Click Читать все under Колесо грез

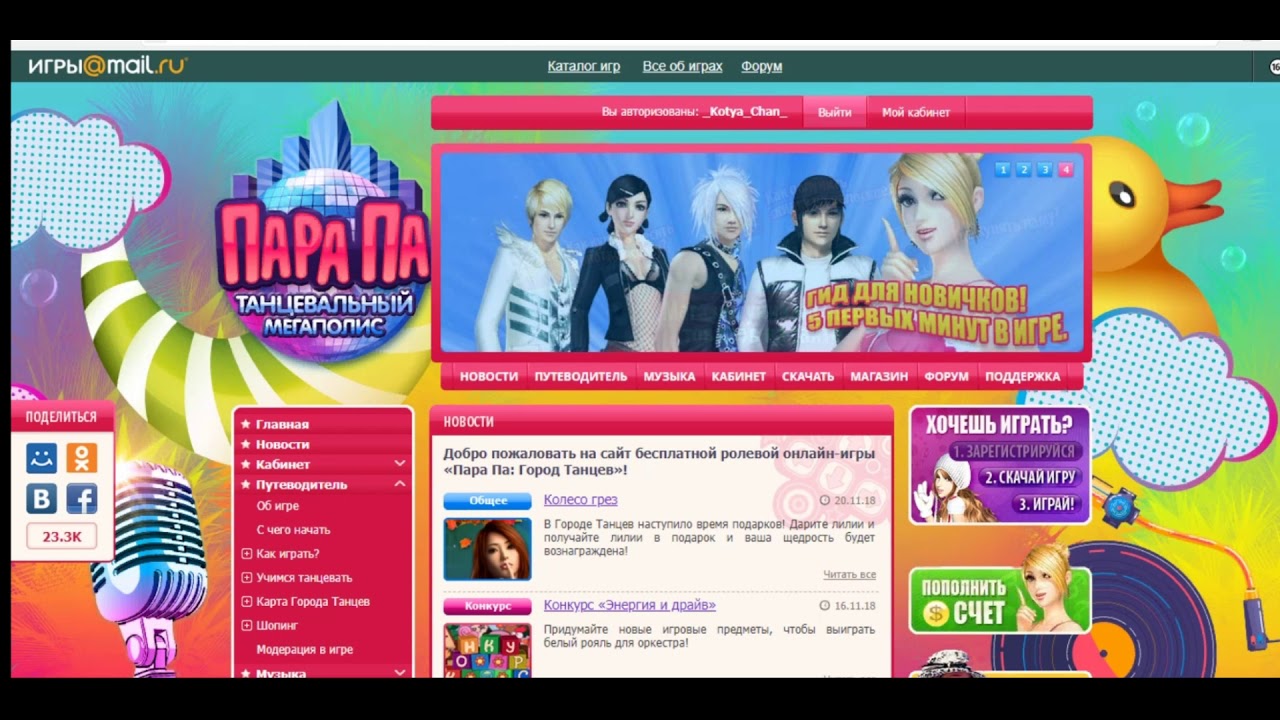tap(850, 575)
